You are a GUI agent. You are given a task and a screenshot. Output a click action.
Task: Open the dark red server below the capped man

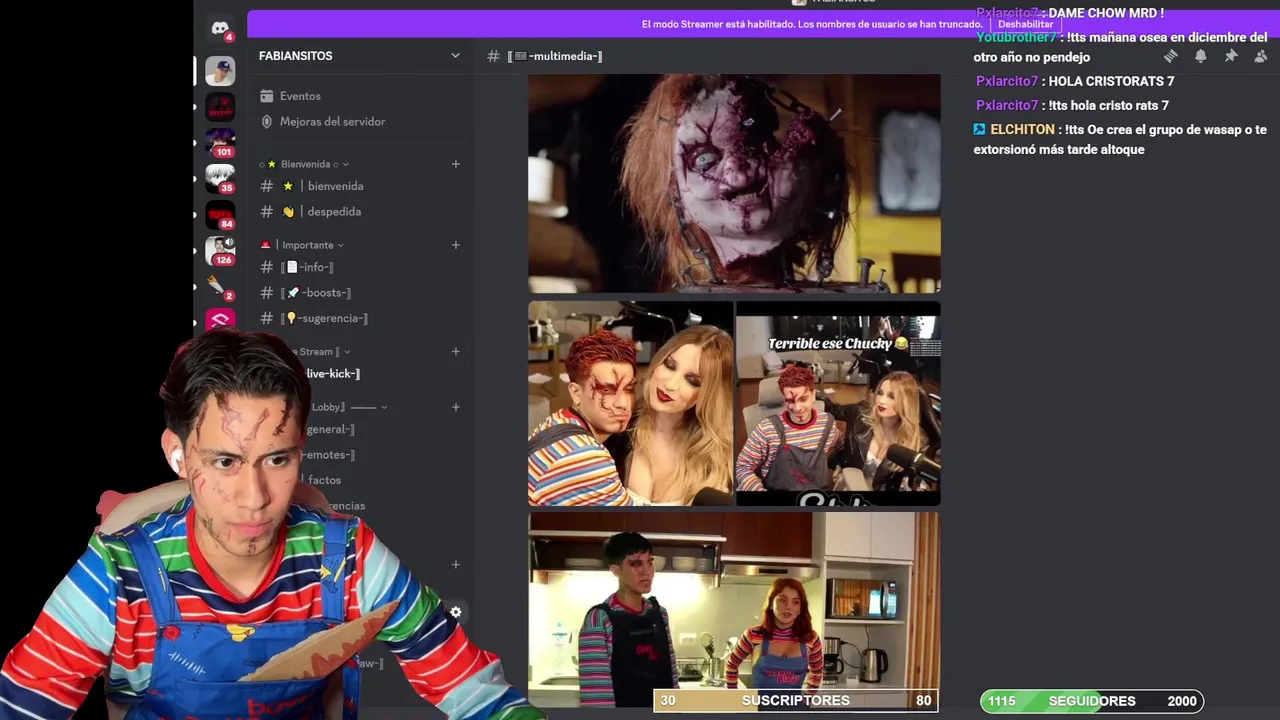tap(220, 106)
